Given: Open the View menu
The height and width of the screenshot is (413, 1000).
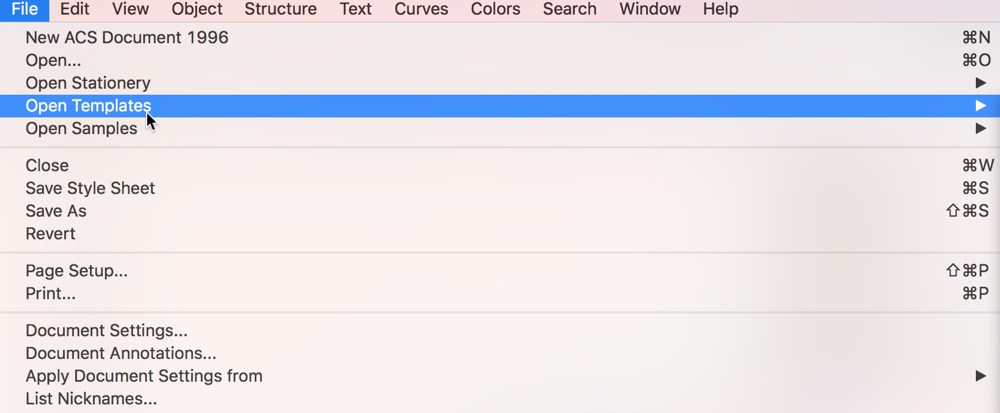Looking at the screenshot, I should (x=130, y=10).
